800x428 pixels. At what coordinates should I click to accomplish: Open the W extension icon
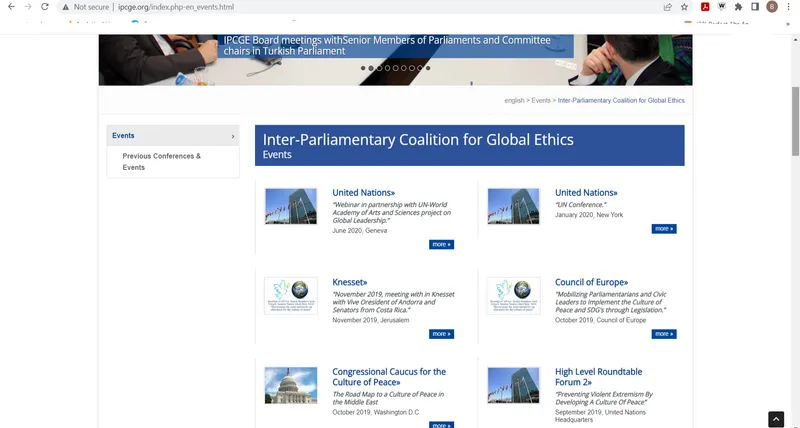click(721, 7)
